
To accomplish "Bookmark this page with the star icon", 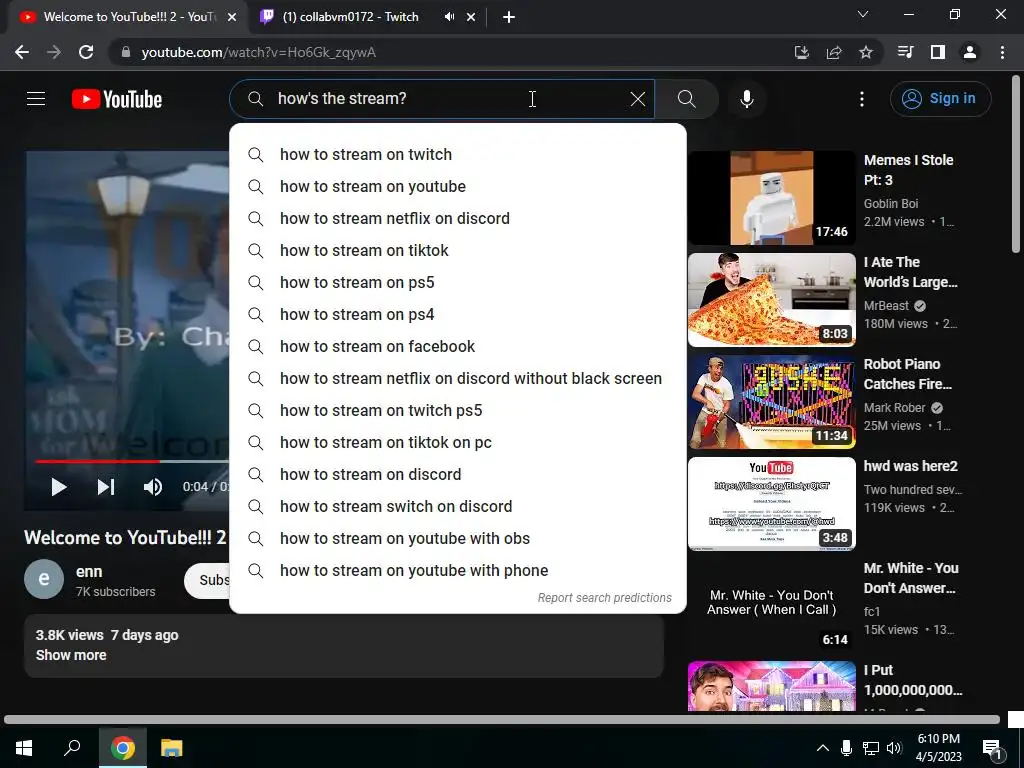I will point(865,52).
